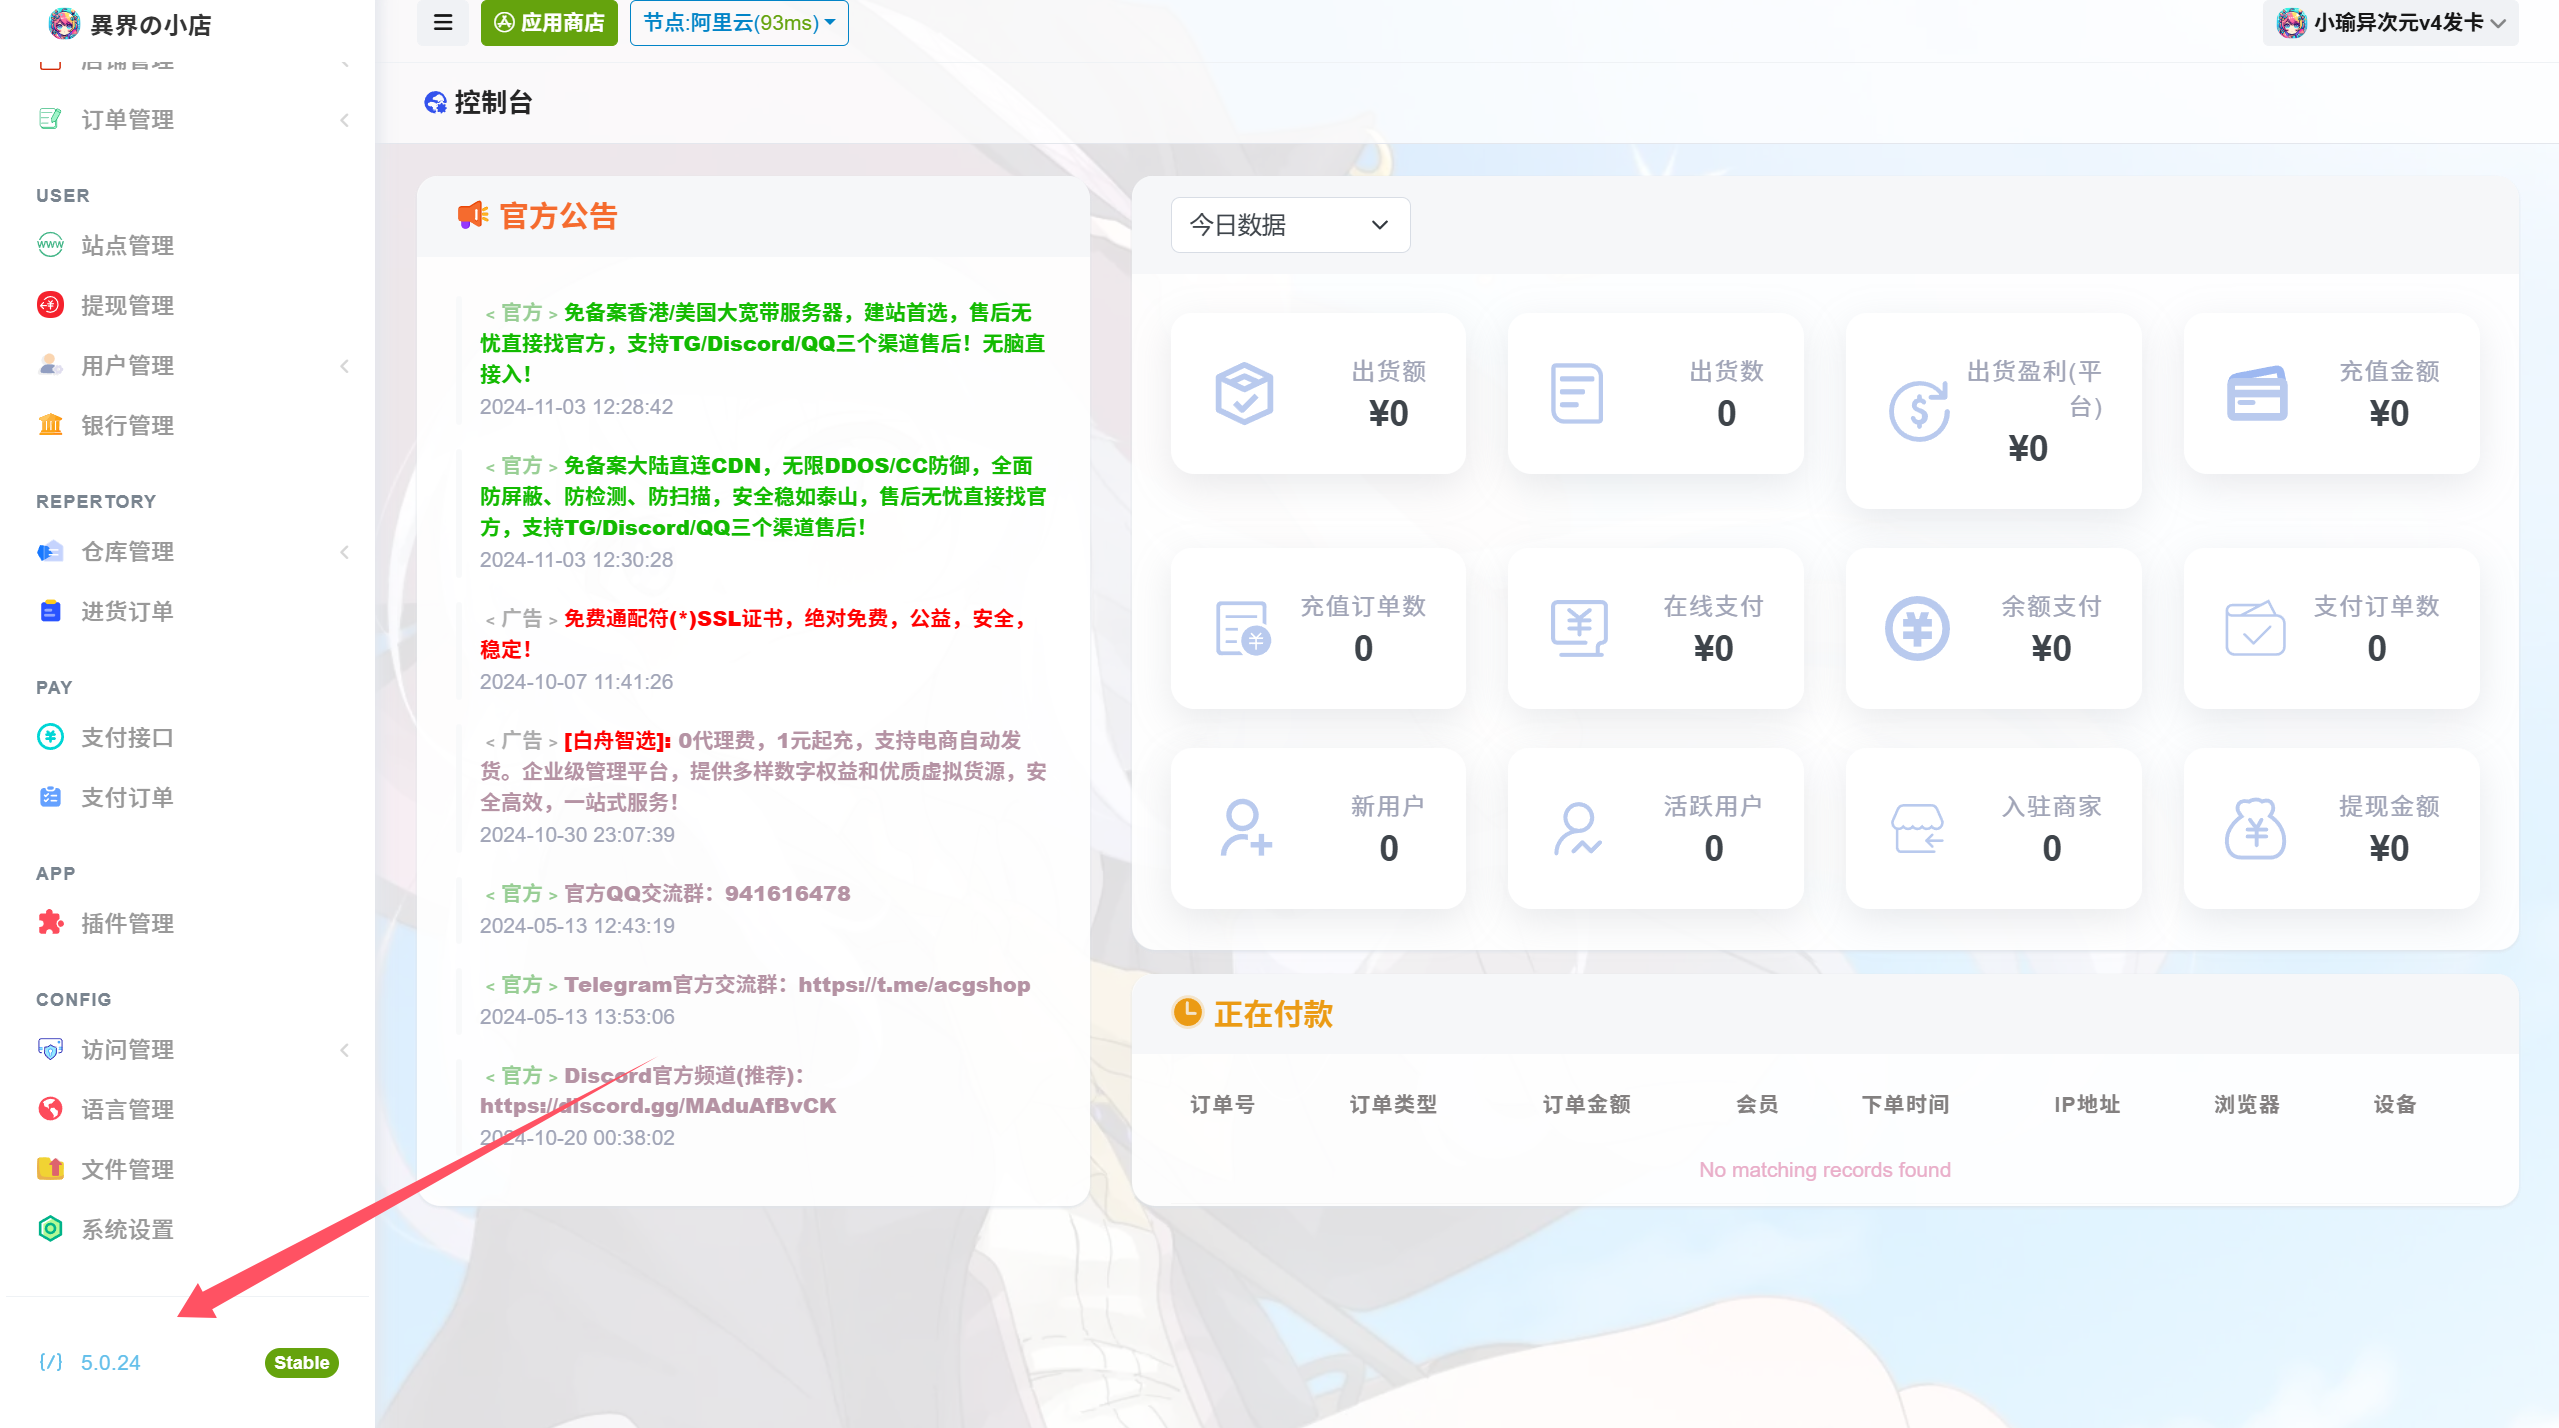Open 进货订单 purchase orders

click(127, 611)
